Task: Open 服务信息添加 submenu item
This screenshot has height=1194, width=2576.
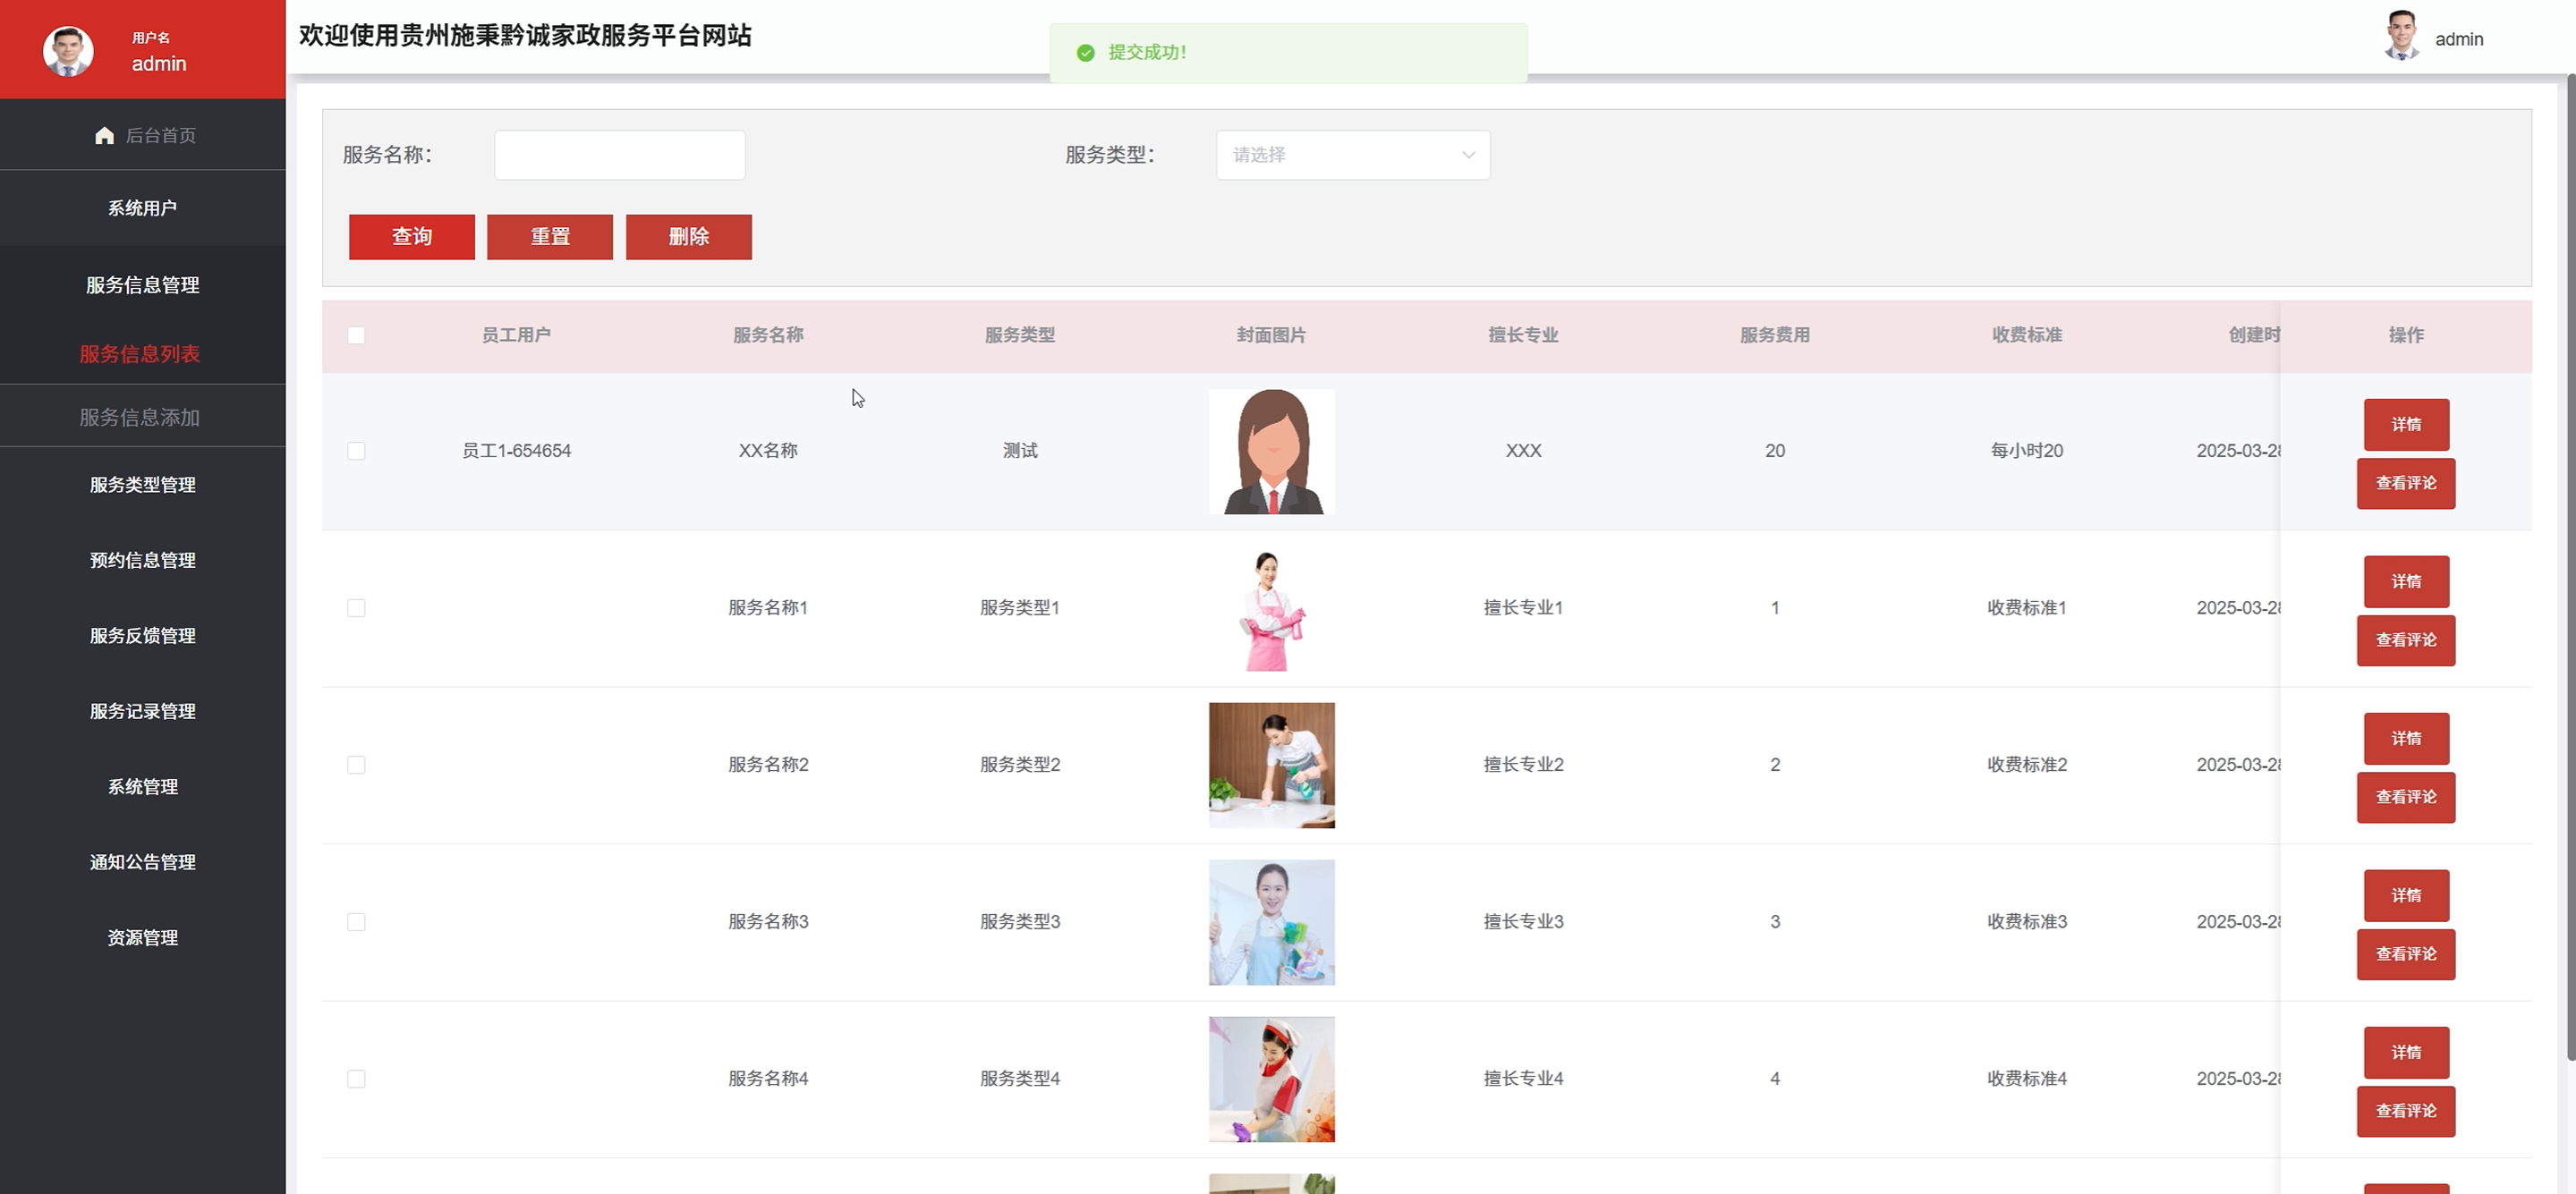Action: pos(140,417)
